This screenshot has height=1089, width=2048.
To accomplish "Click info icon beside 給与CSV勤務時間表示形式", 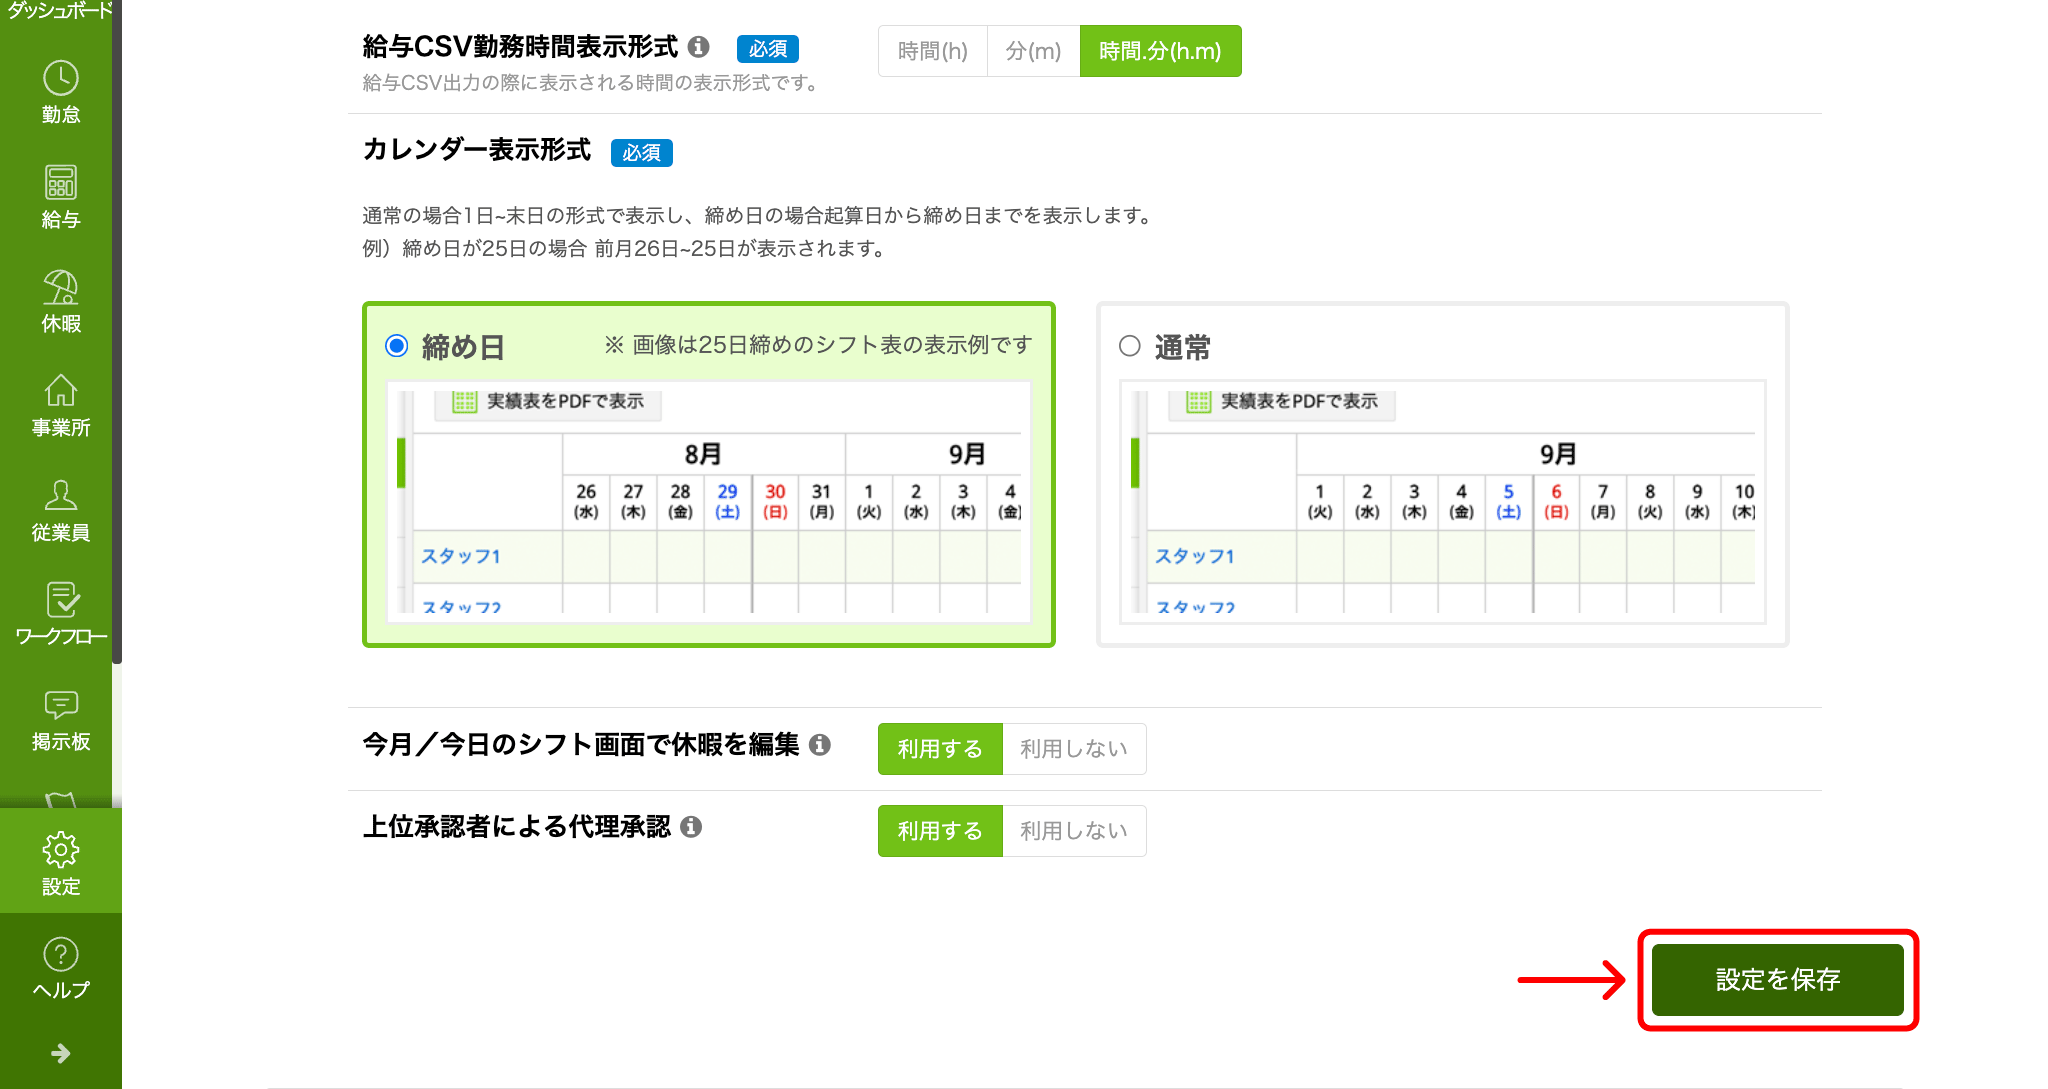I will (x=699, y=47).
